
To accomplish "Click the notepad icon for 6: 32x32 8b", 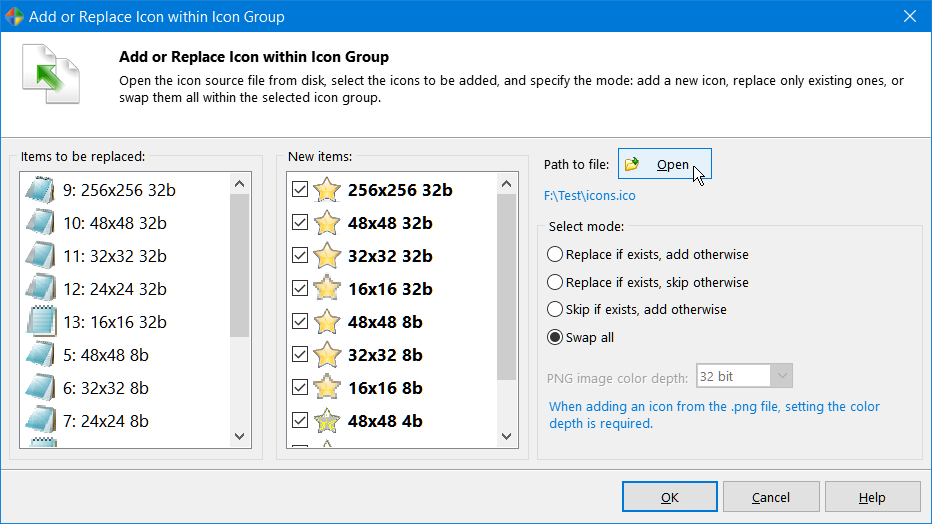I will (40, 388).
